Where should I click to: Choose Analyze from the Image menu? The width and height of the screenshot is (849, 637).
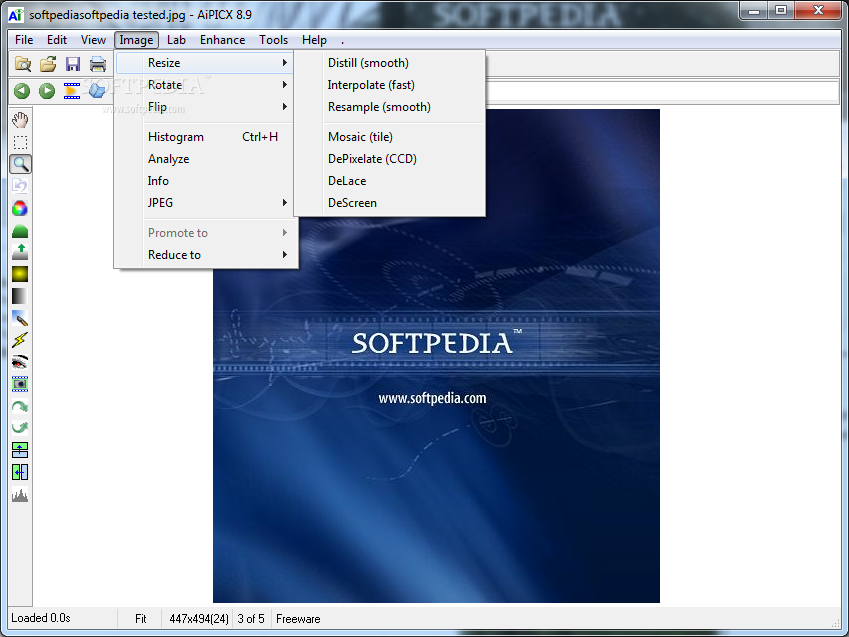click(206, 159)
